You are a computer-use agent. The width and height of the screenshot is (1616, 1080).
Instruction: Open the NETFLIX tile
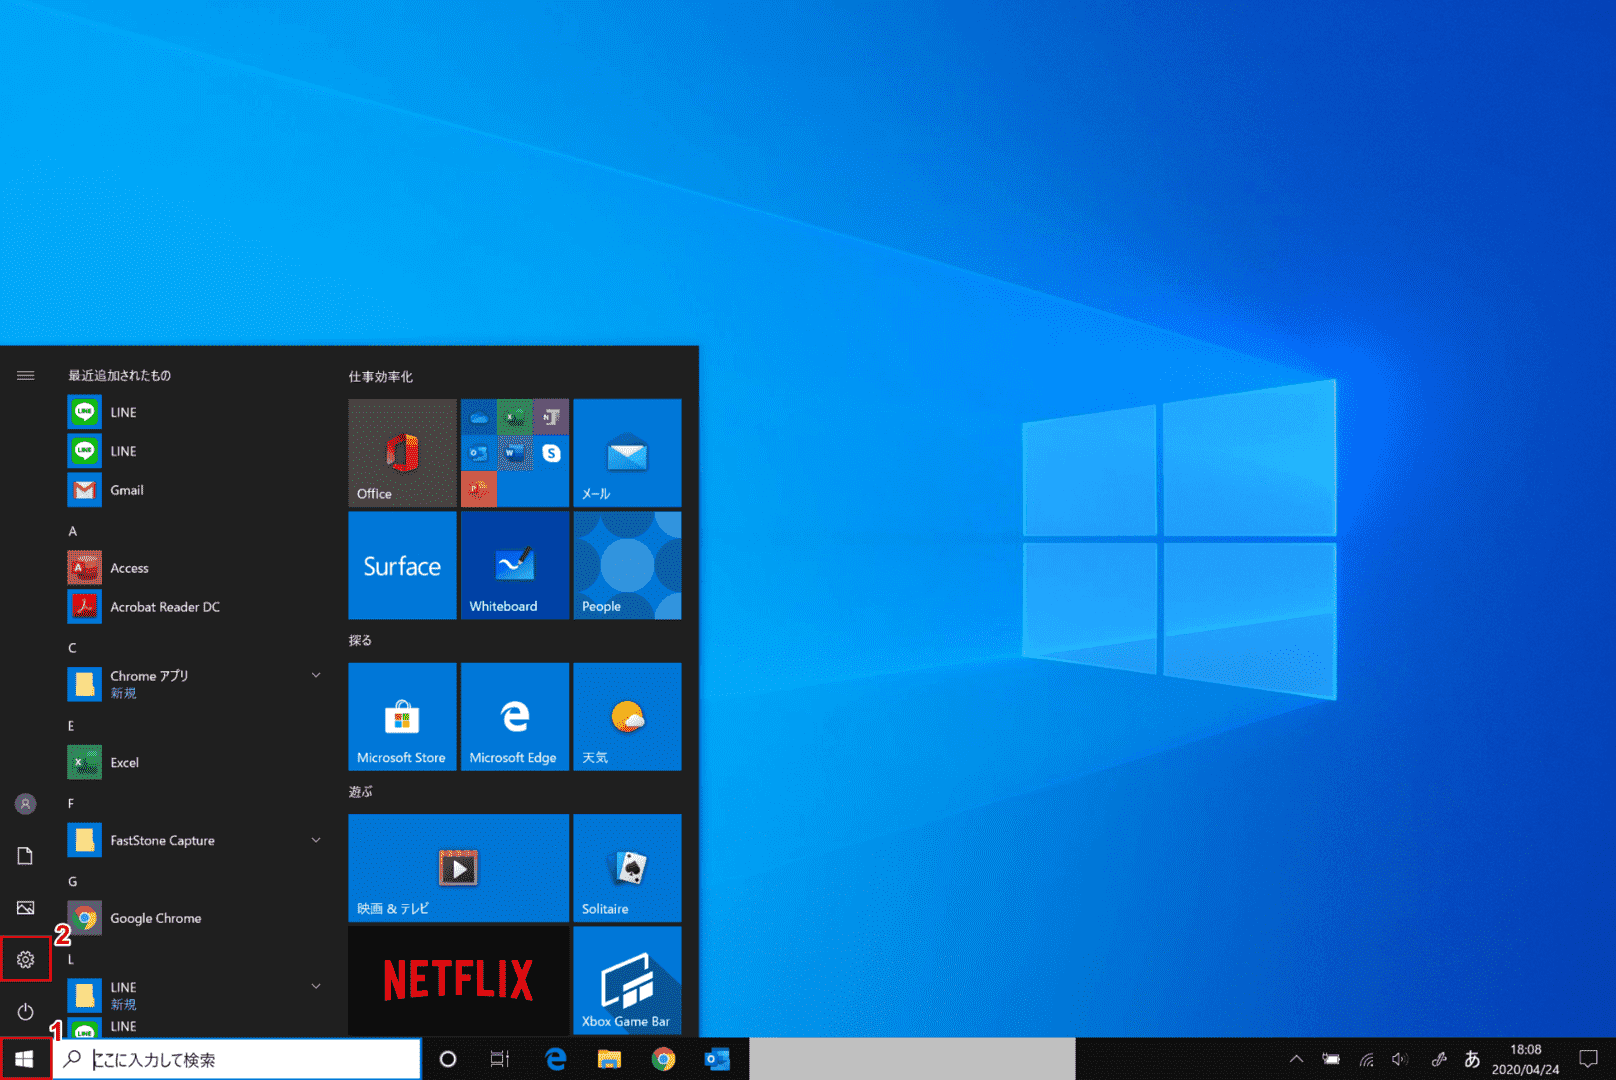click(x=458, y=980)
